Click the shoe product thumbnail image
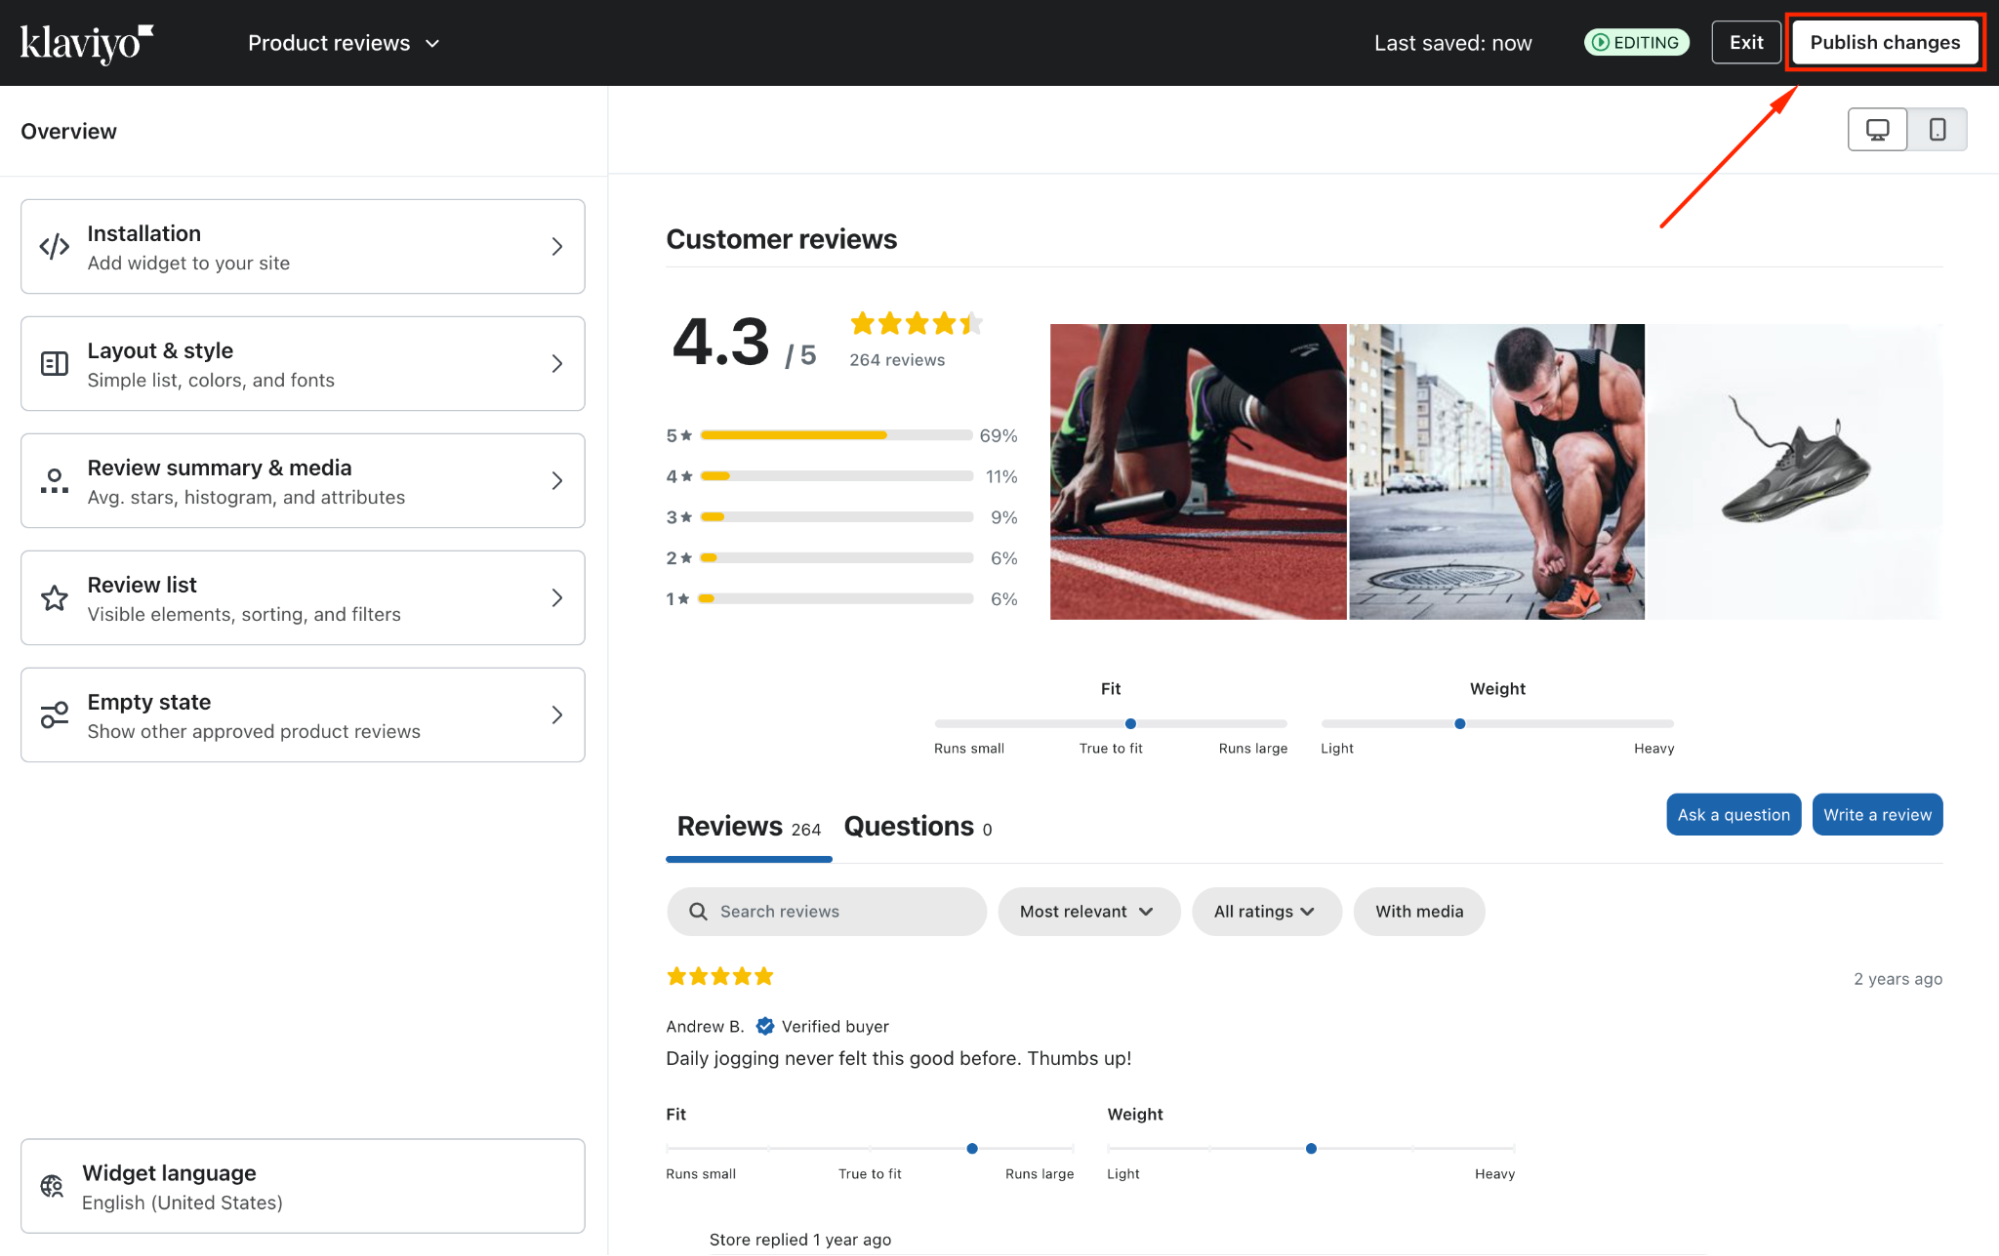 (1794, 471)
